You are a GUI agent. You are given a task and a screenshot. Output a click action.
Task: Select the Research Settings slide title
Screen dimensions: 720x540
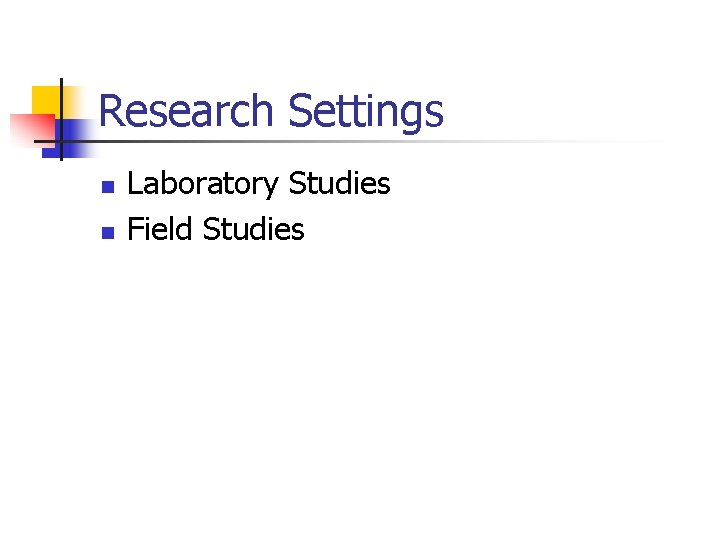271,111
